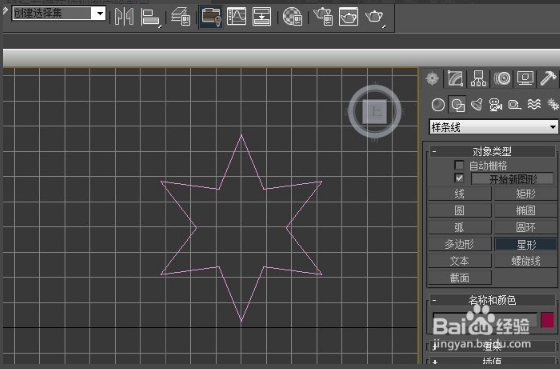Select the Shapes category icon
560x369 pixels.
tap(458, 105)
